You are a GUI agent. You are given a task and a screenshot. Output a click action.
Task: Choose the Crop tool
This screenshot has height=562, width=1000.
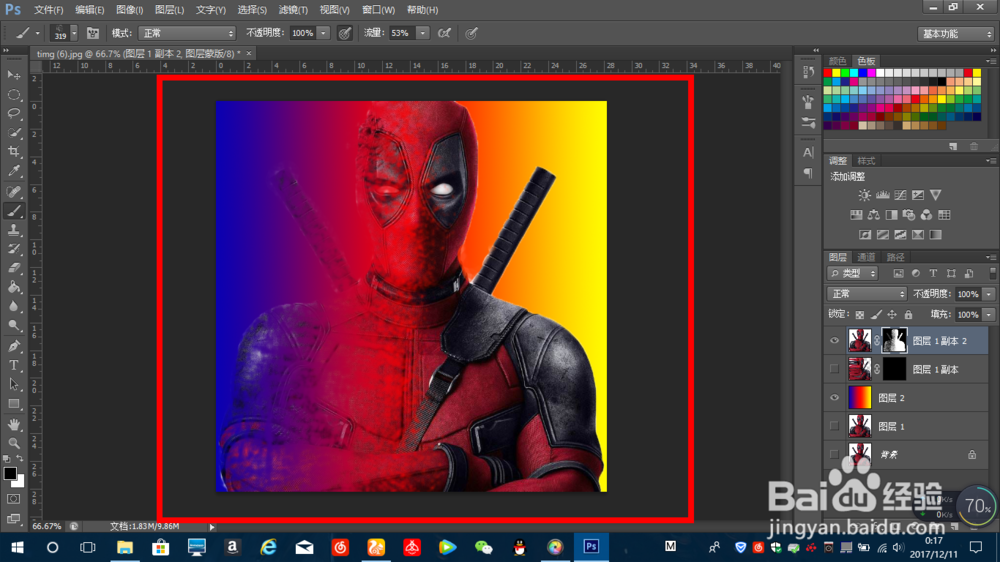click(14, 152)
